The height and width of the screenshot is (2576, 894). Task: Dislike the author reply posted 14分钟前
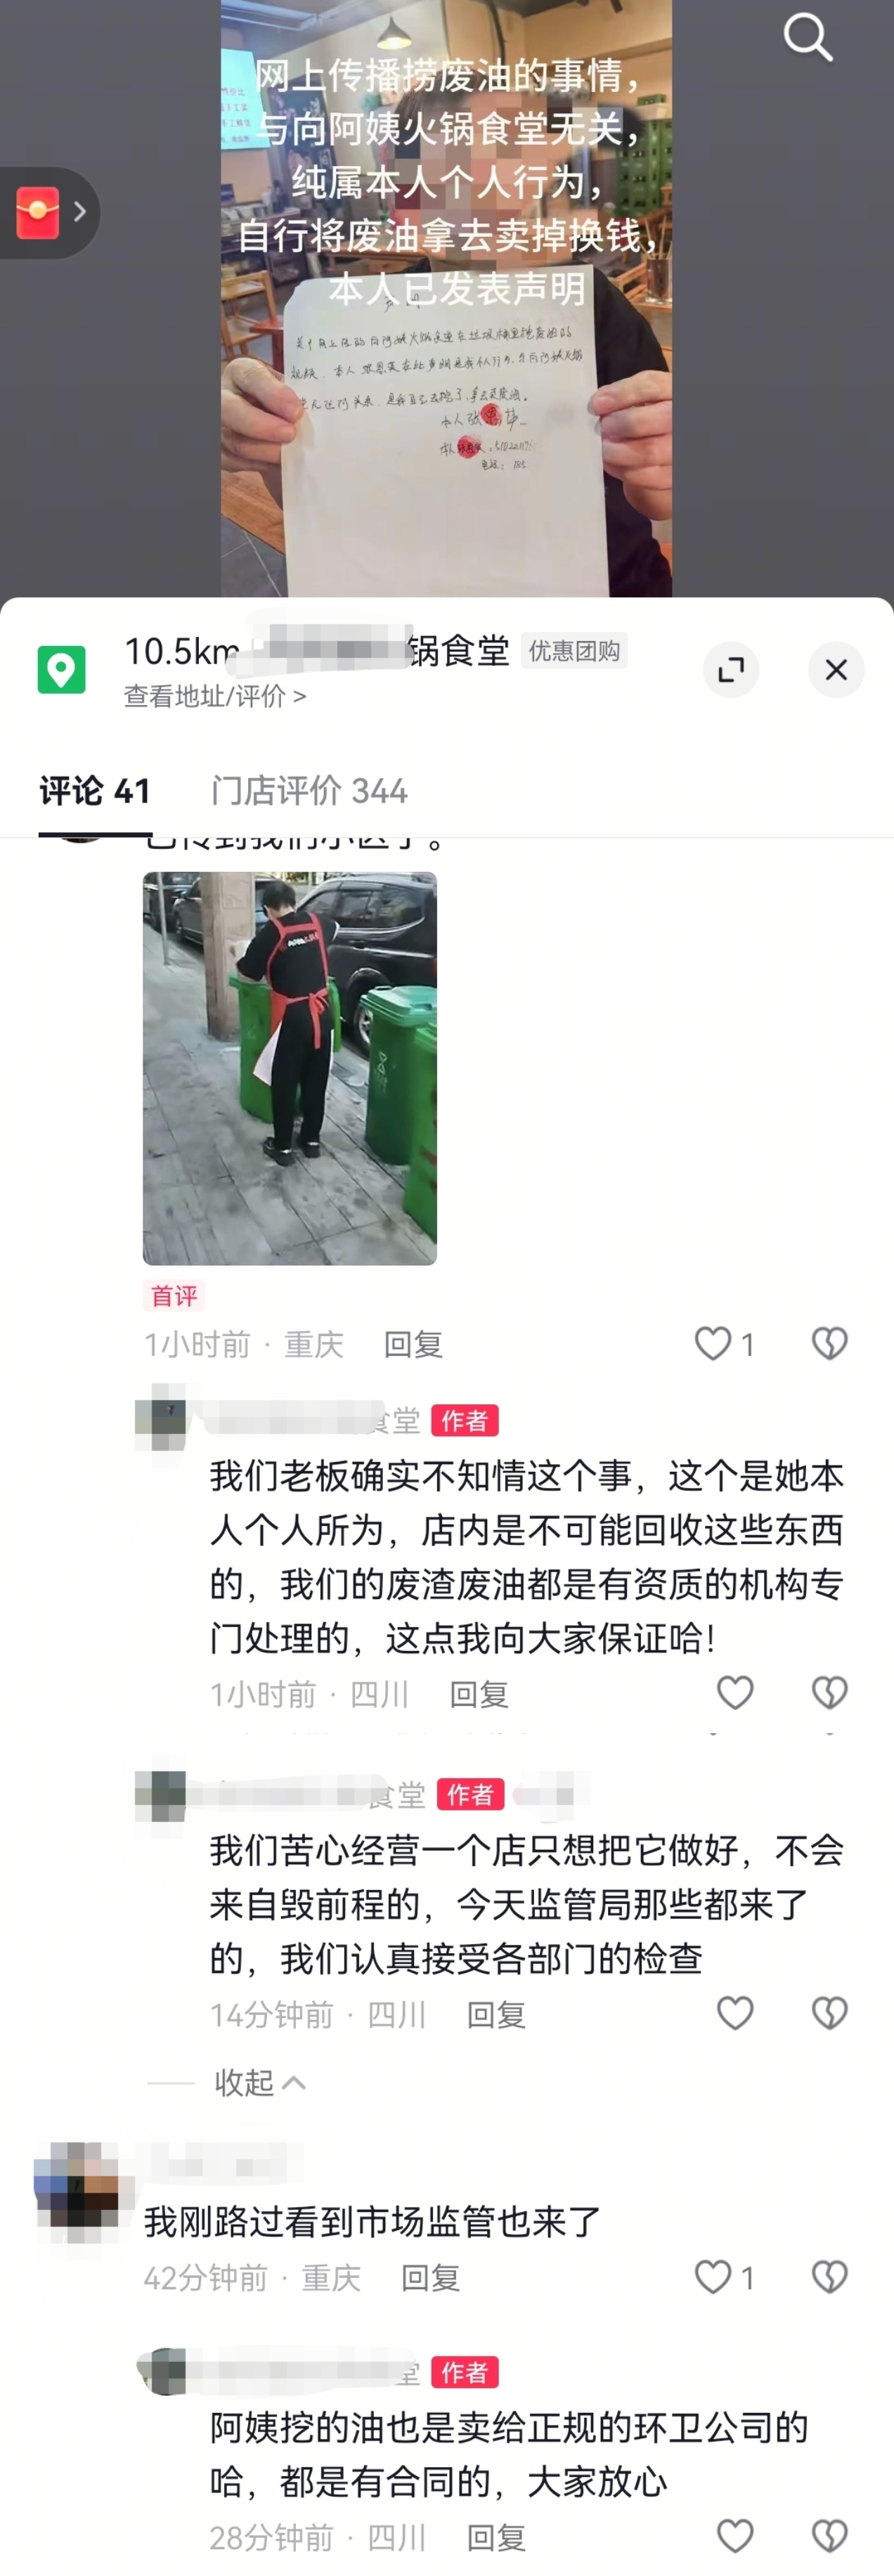(x=830, y=2012)
